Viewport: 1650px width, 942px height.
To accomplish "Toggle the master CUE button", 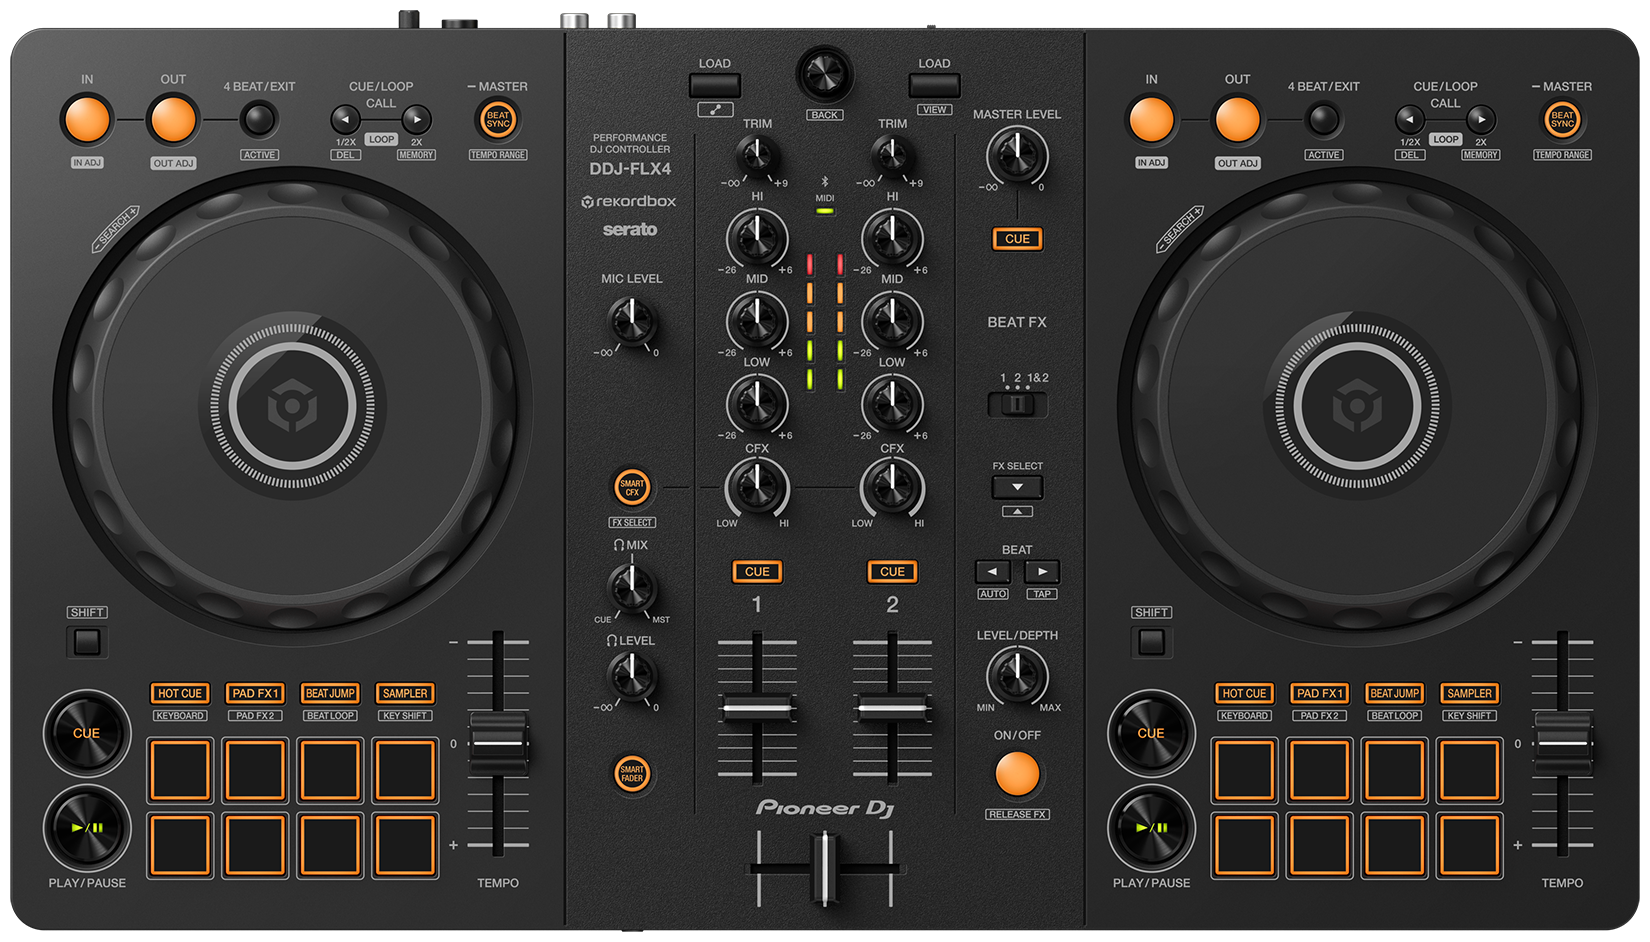I will 1017,239.
